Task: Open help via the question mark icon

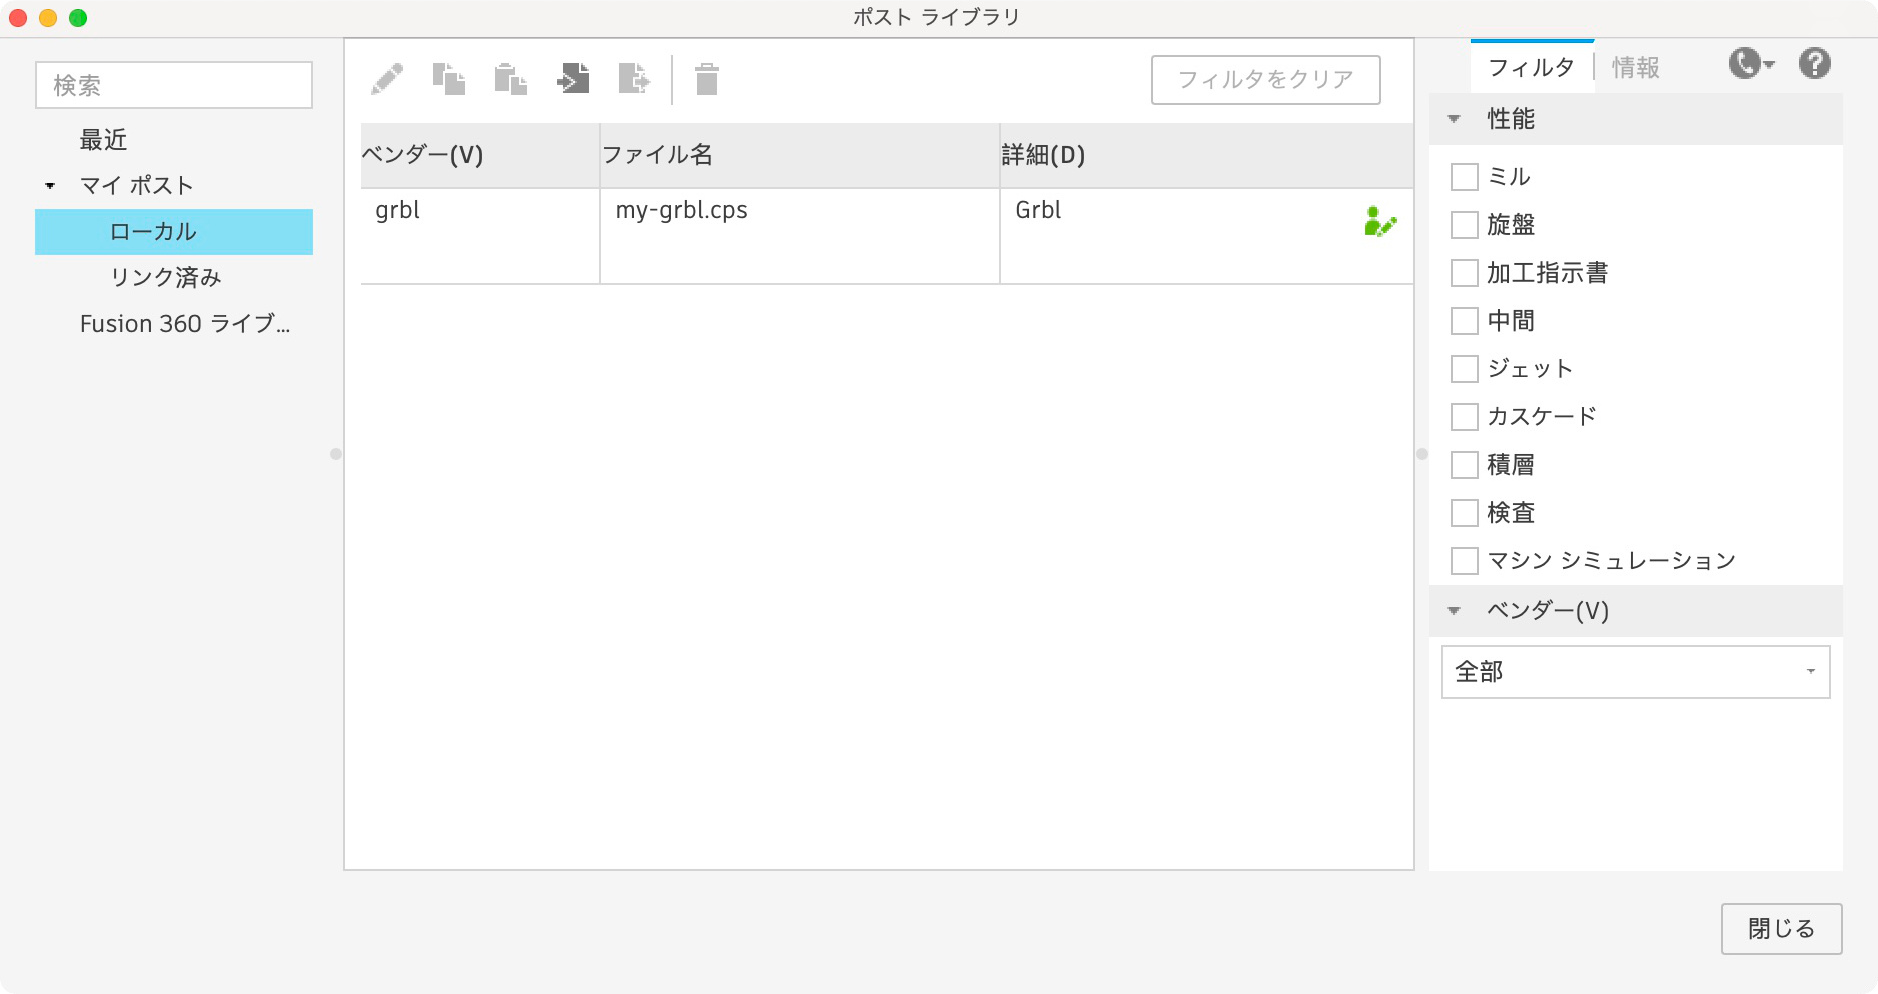Action: (x=1815, y=64)
